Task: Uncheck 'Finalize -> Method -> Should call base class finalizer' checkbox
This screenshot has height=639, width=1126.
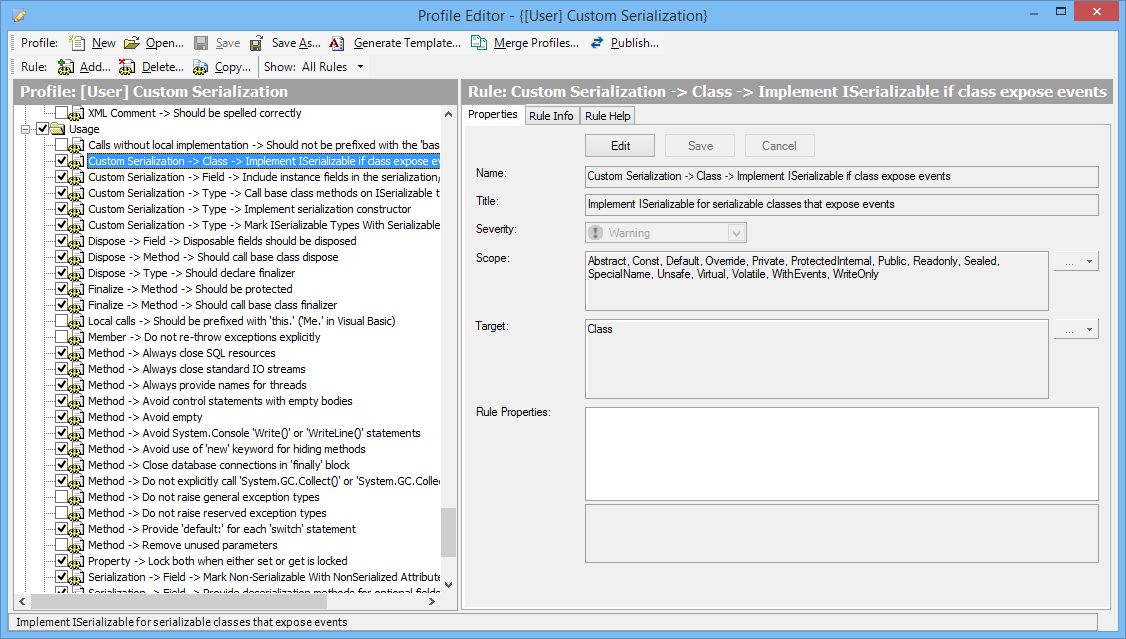Action: (x=62, y=305)
